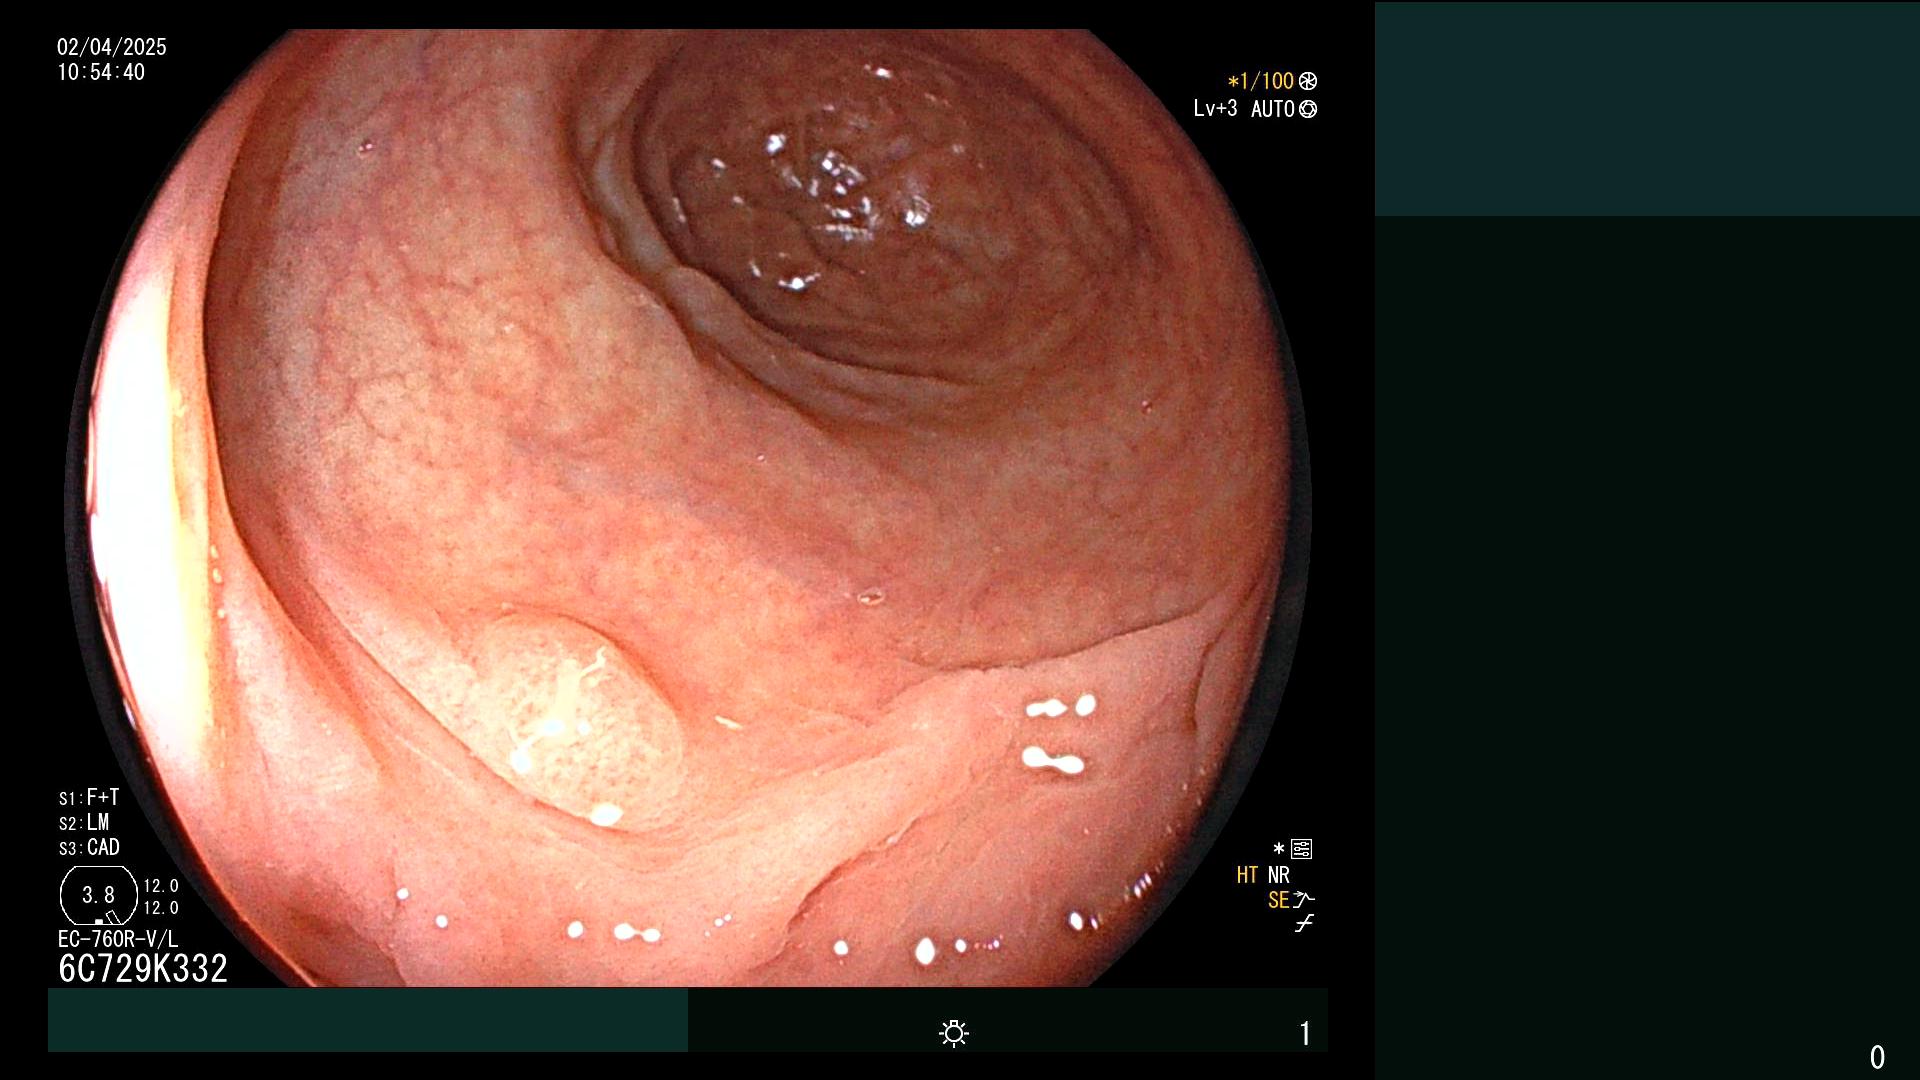Click the teal header block in right panel
Image resolution: width=1920 pixels, height=1080 pixels.
1647,109
